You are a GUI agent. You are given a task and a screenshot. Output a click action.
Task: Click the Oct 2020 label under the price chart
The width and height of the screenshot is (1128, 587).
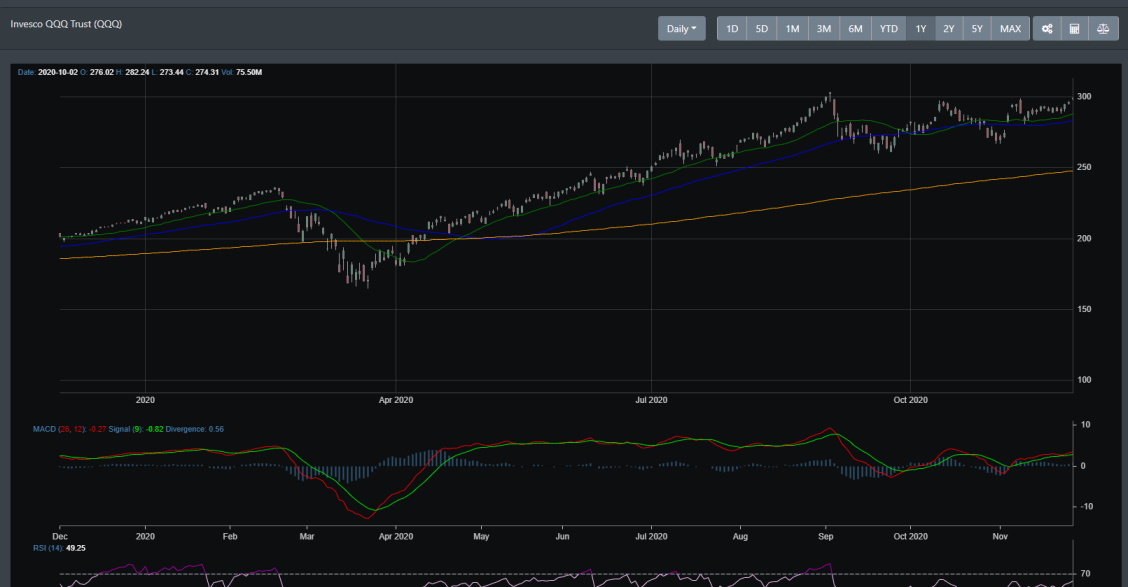[910, 400]
